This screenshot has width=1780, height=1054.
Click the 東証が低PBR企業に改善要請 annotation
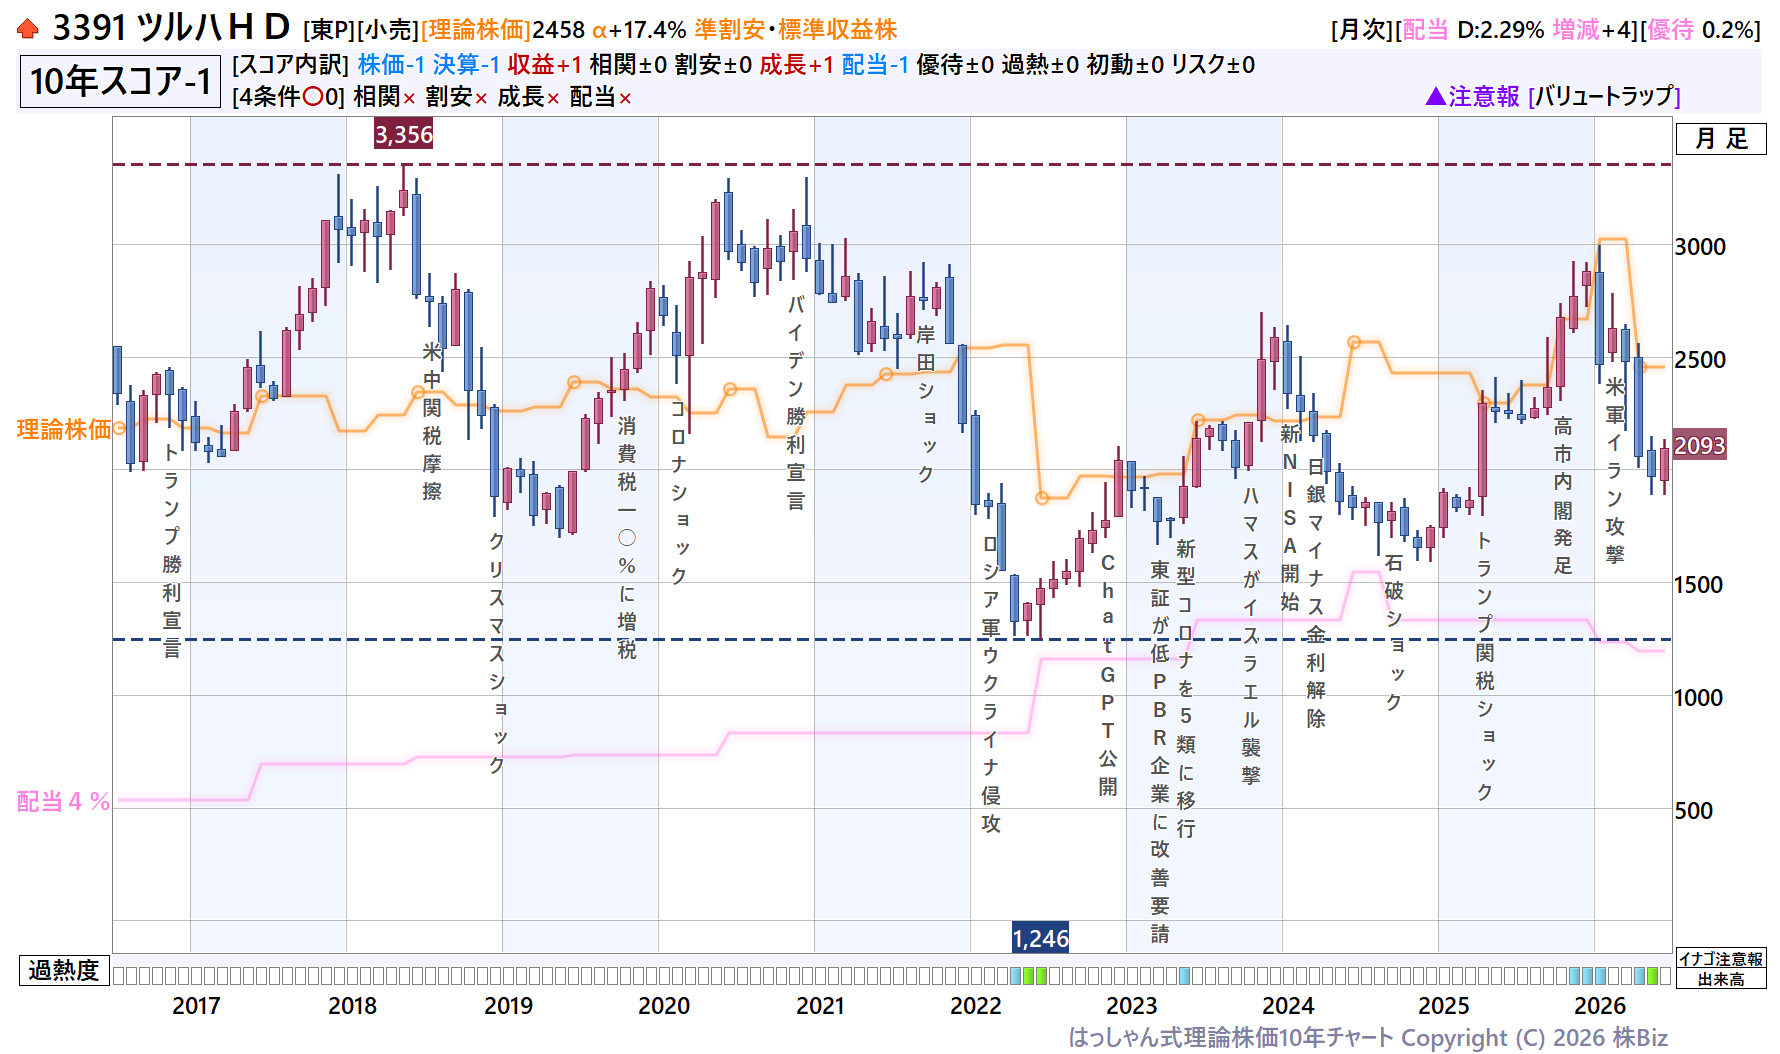point(1160,751)
